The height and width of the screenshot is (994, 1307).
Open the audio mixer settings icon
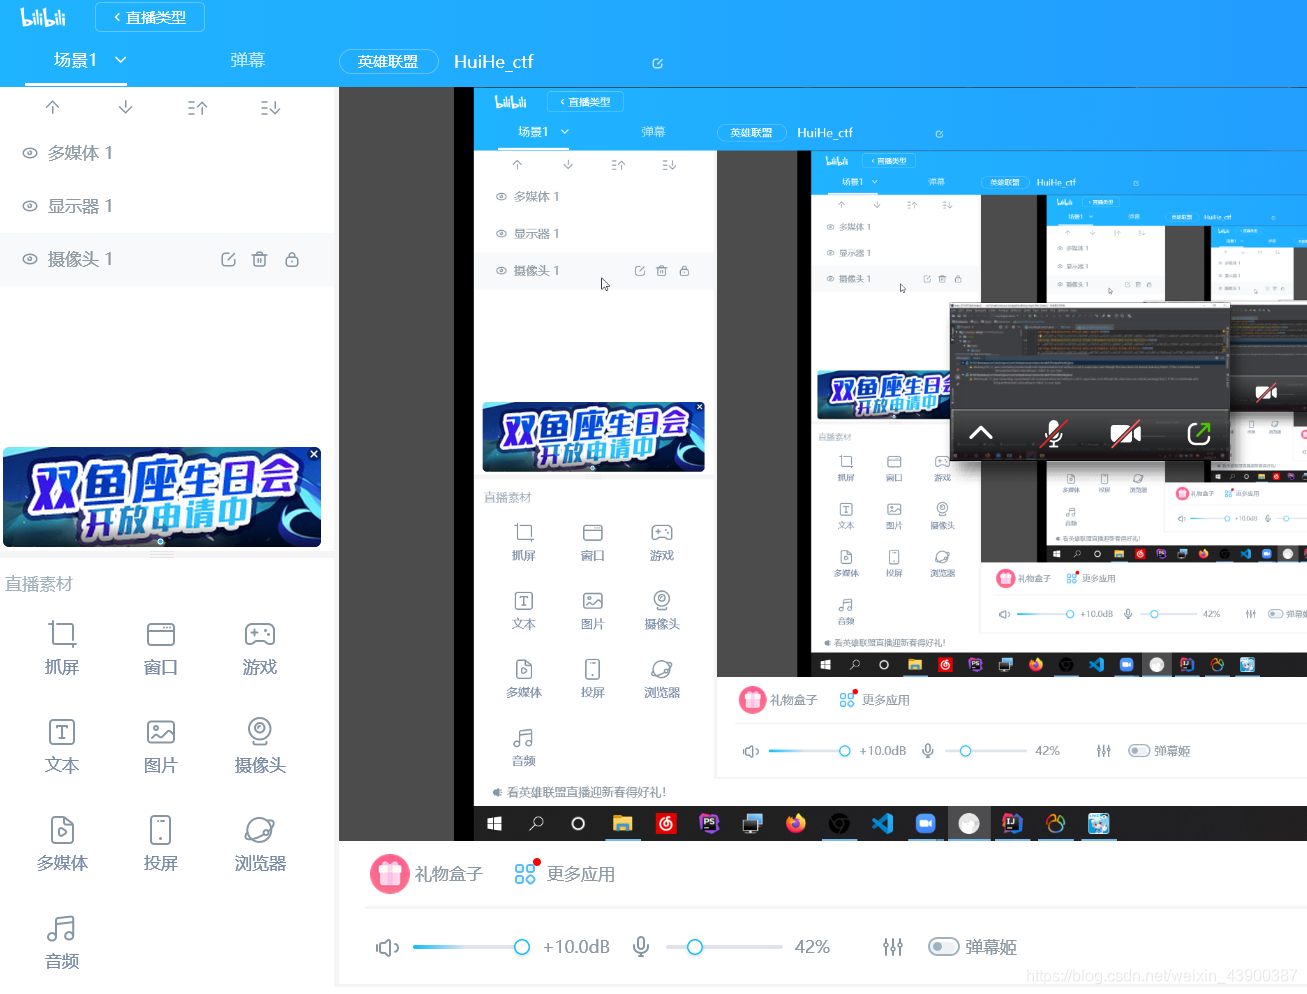pyautogui.click(x=893, y=946)
